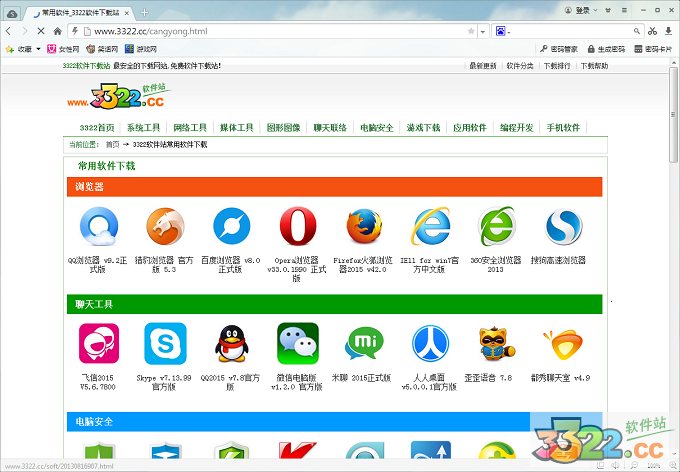Expand the 收藏 favorites dropdown
The height and width of the screenshot is (472, 680).
coord(39,49)
